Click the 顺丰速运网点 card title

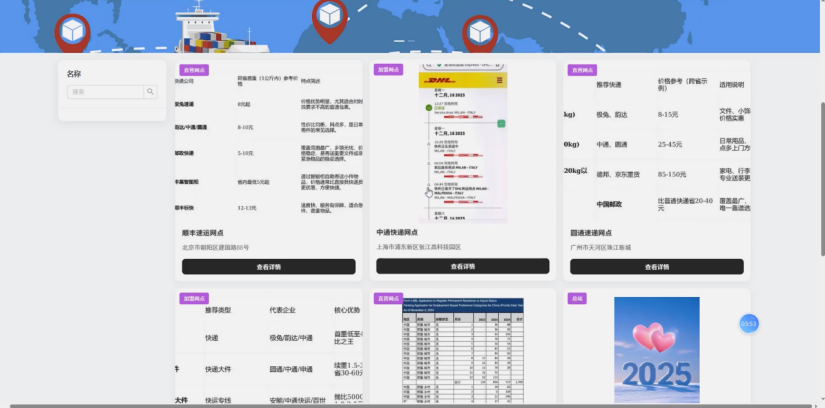203,233
